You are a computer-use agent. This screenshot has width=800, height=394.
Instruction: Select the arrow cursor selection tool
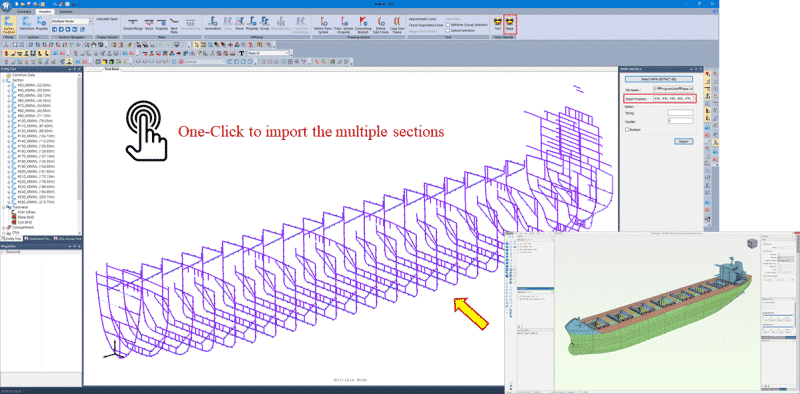(x=197, y=45)
